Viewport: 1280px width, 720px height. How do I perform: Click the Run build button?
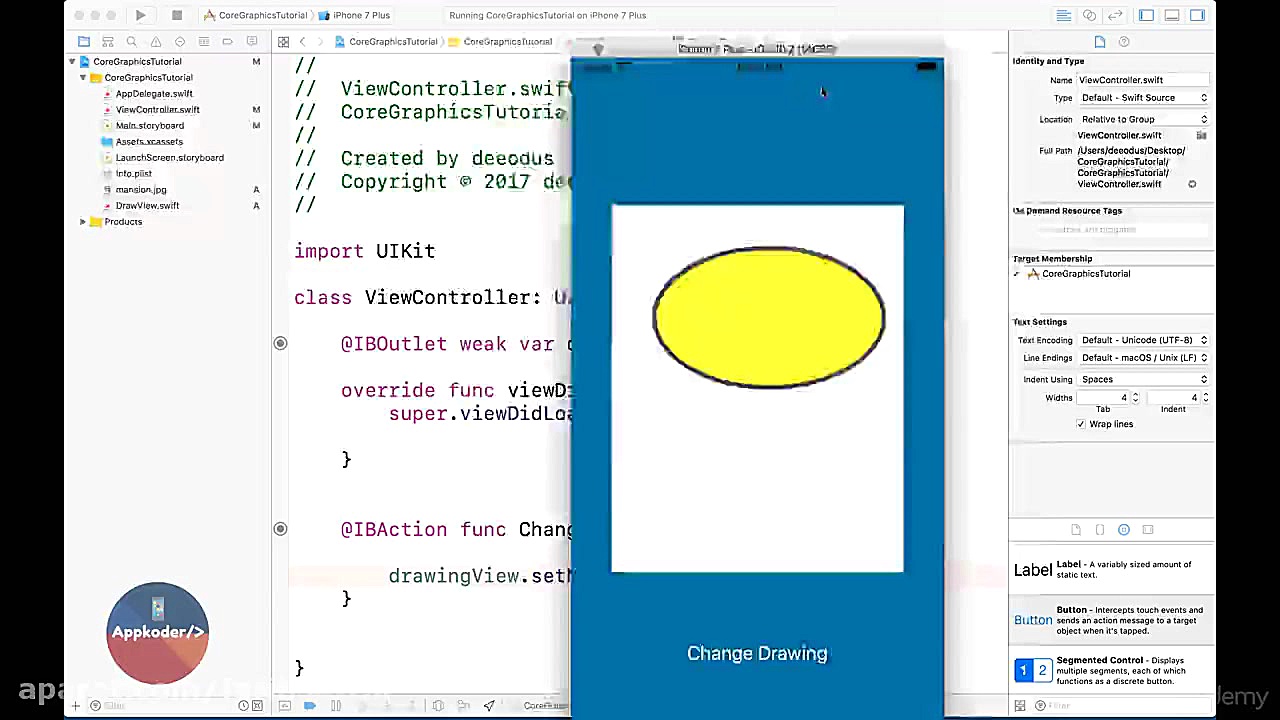[141, 15]
